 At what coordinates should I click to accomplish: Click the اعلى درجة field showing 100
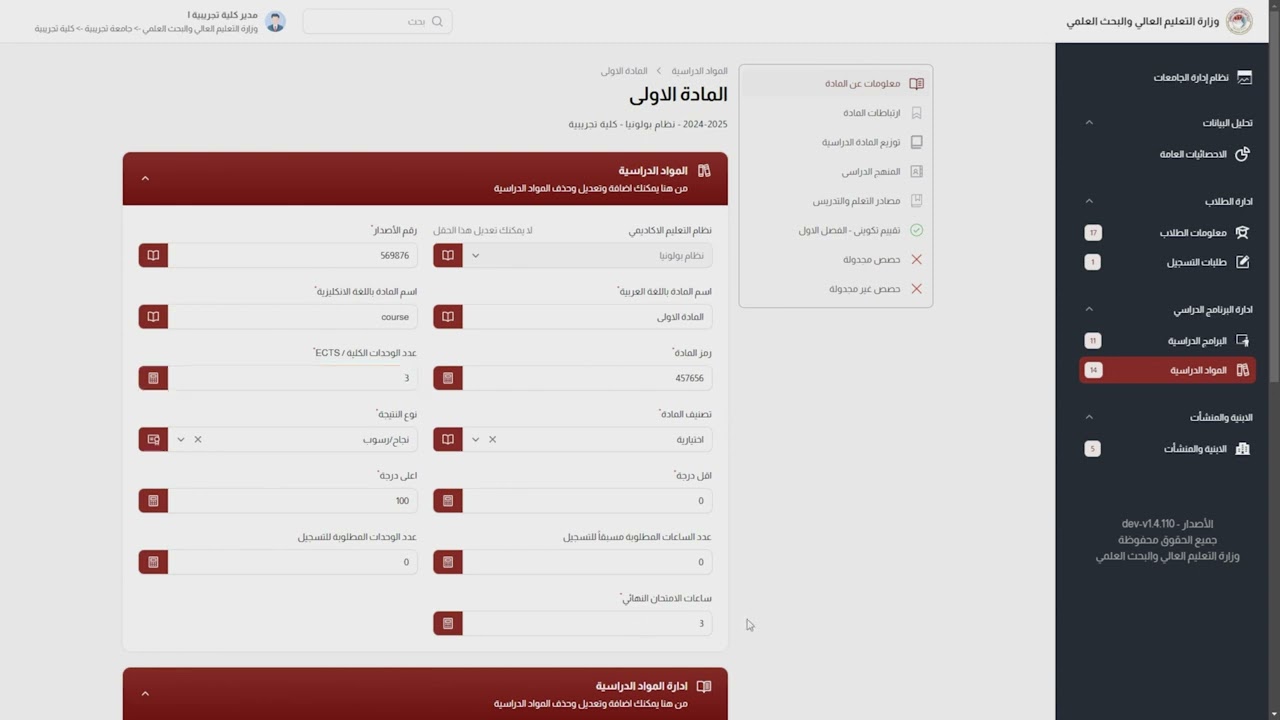pyautogui.click(x=292, y=500)
